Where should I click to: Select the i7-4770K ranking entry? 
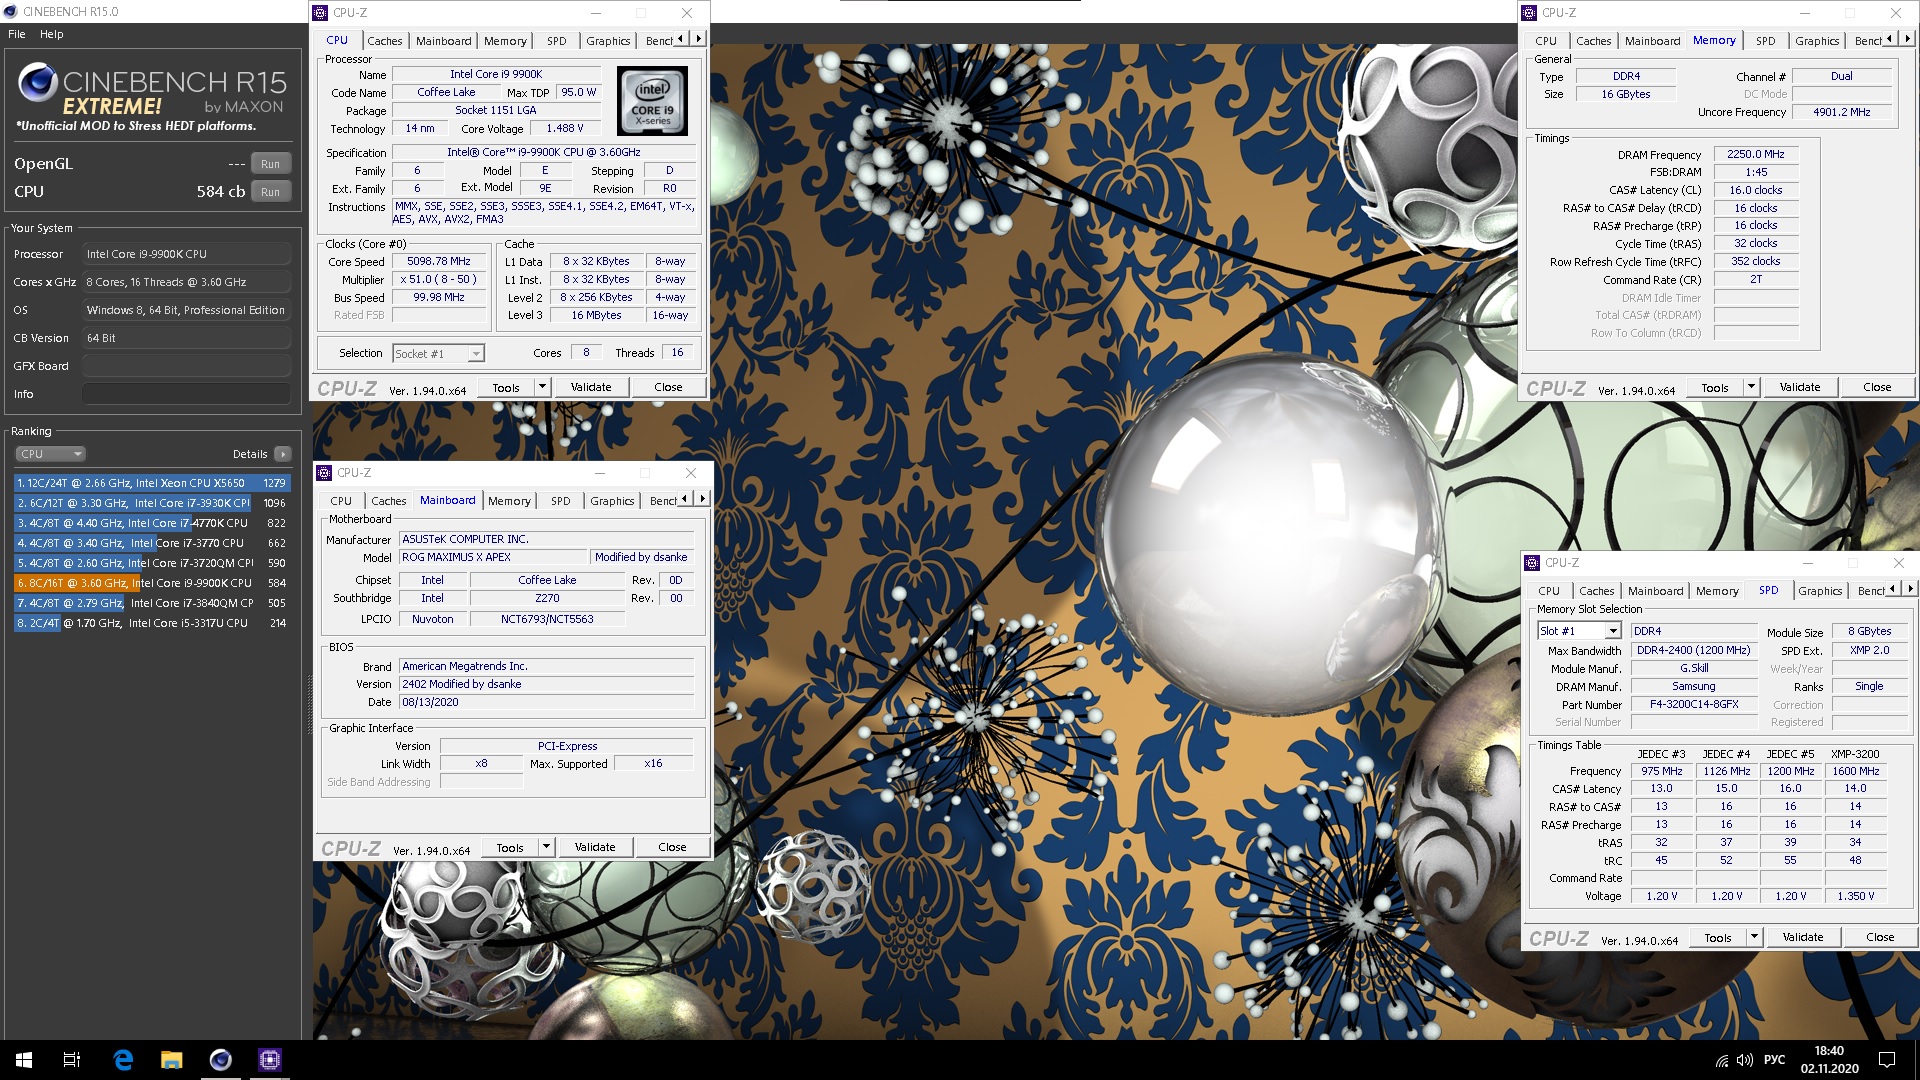click(x=152, y=523)
